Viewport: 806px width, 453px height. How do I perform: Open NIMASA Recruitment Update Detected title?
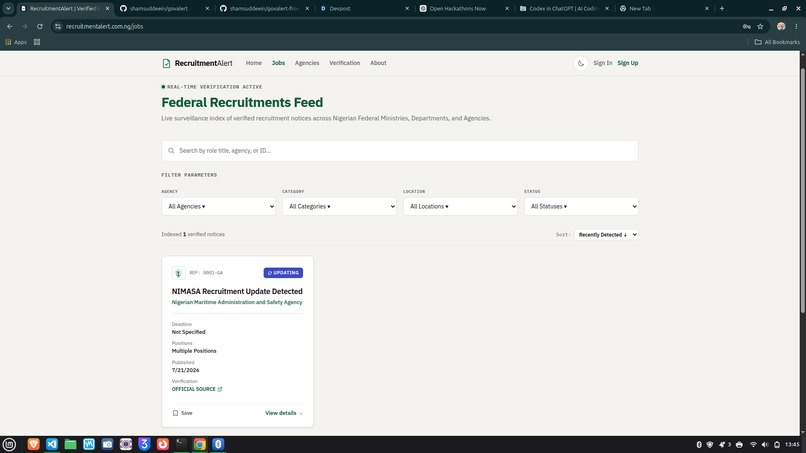(x=237, y=291)
